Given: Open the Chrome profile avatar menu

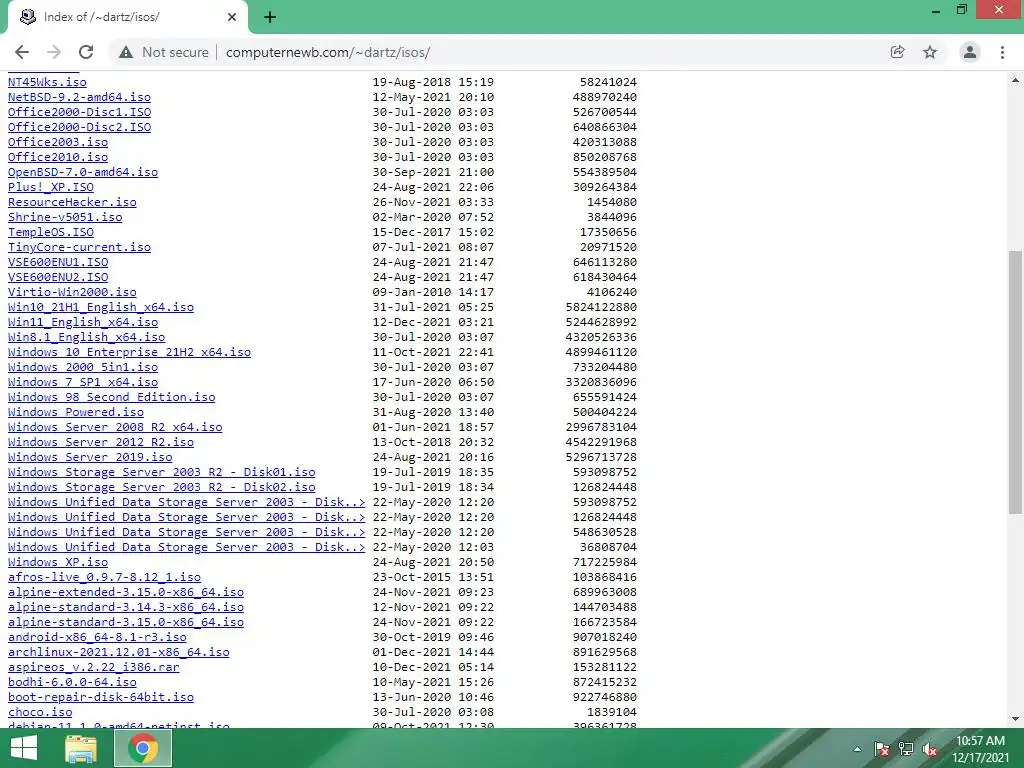Looking at the screenshot, I should click(970, 52).
